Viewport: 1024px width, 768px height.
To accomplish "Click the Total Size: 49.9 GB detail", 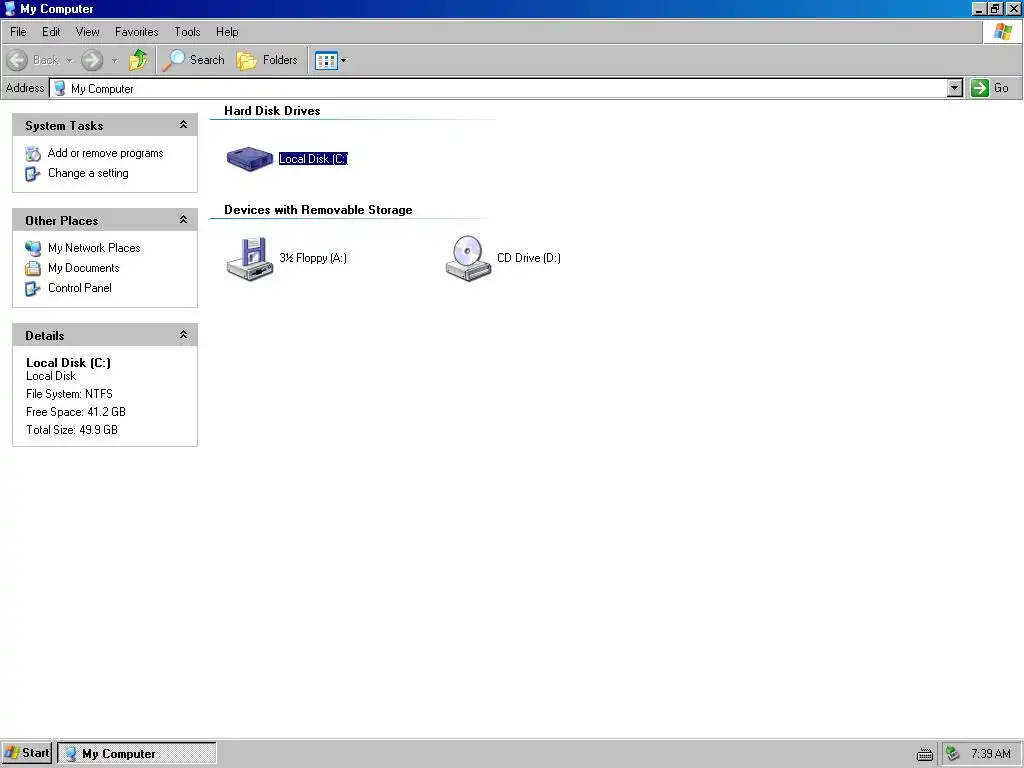I will pos(72,430).
